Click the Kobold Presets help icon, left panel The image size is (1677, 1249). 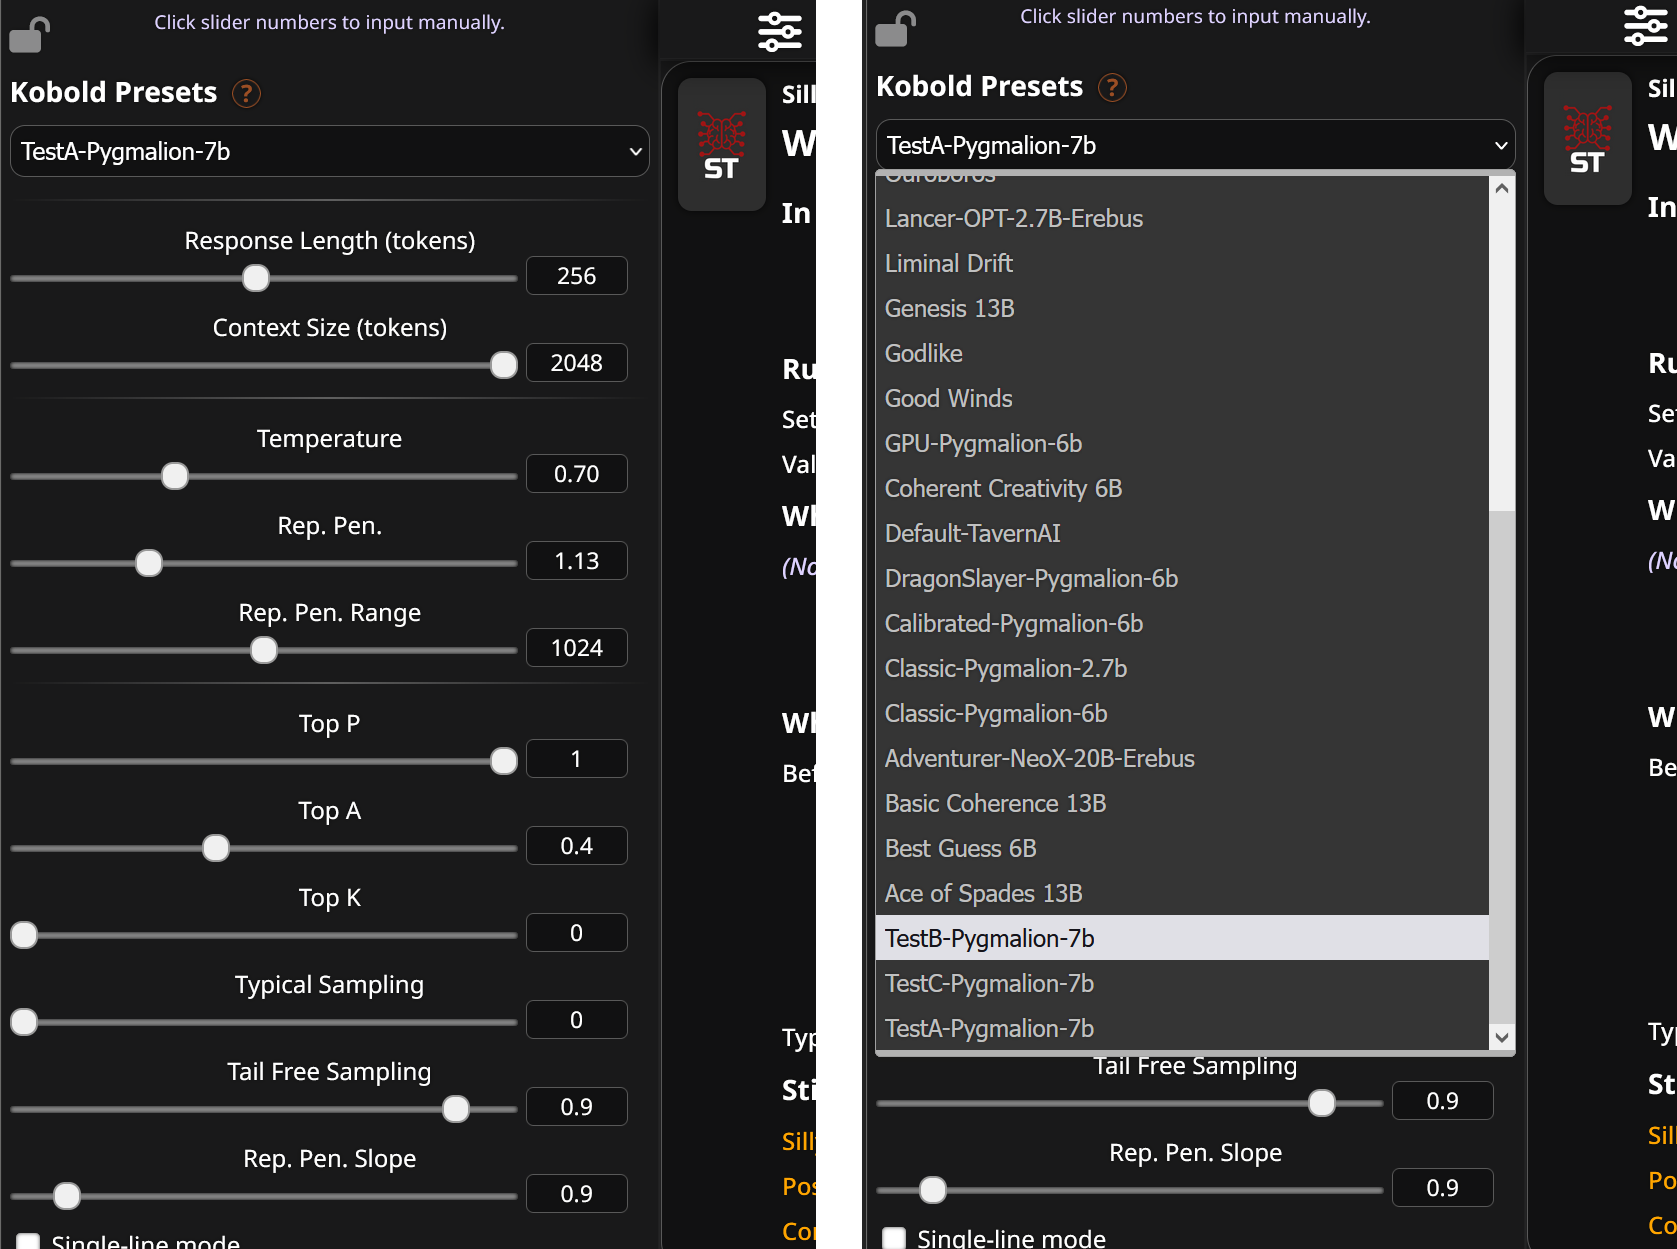coord(246,93)
